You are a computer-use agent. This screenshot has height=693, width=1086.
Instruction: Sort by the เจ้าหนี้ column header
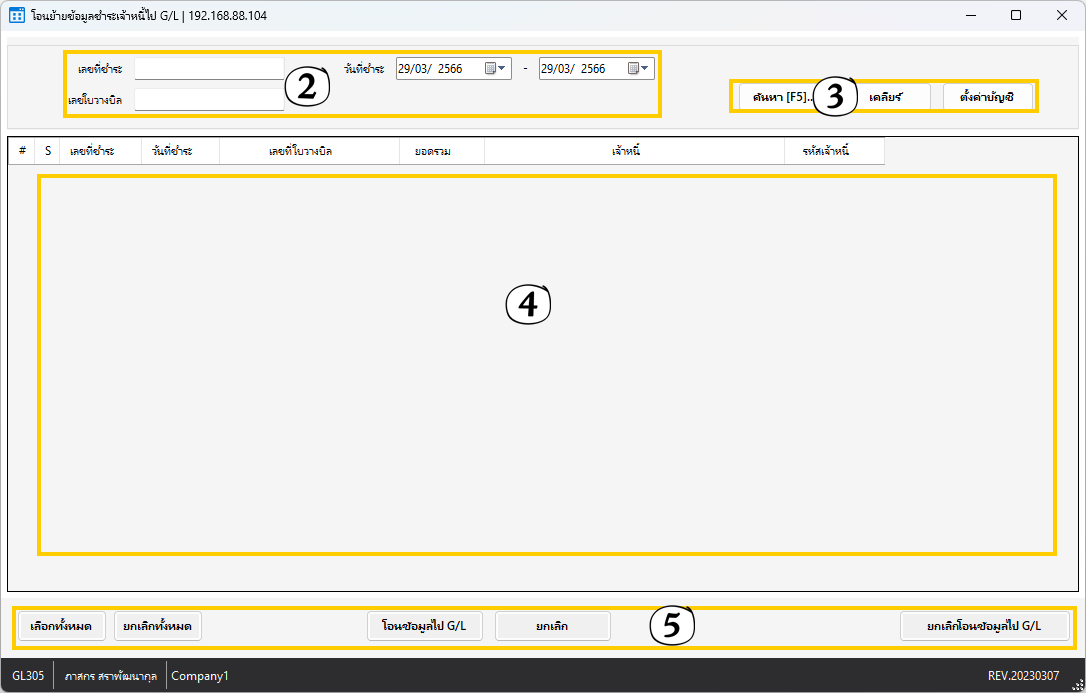click(634, 151)
